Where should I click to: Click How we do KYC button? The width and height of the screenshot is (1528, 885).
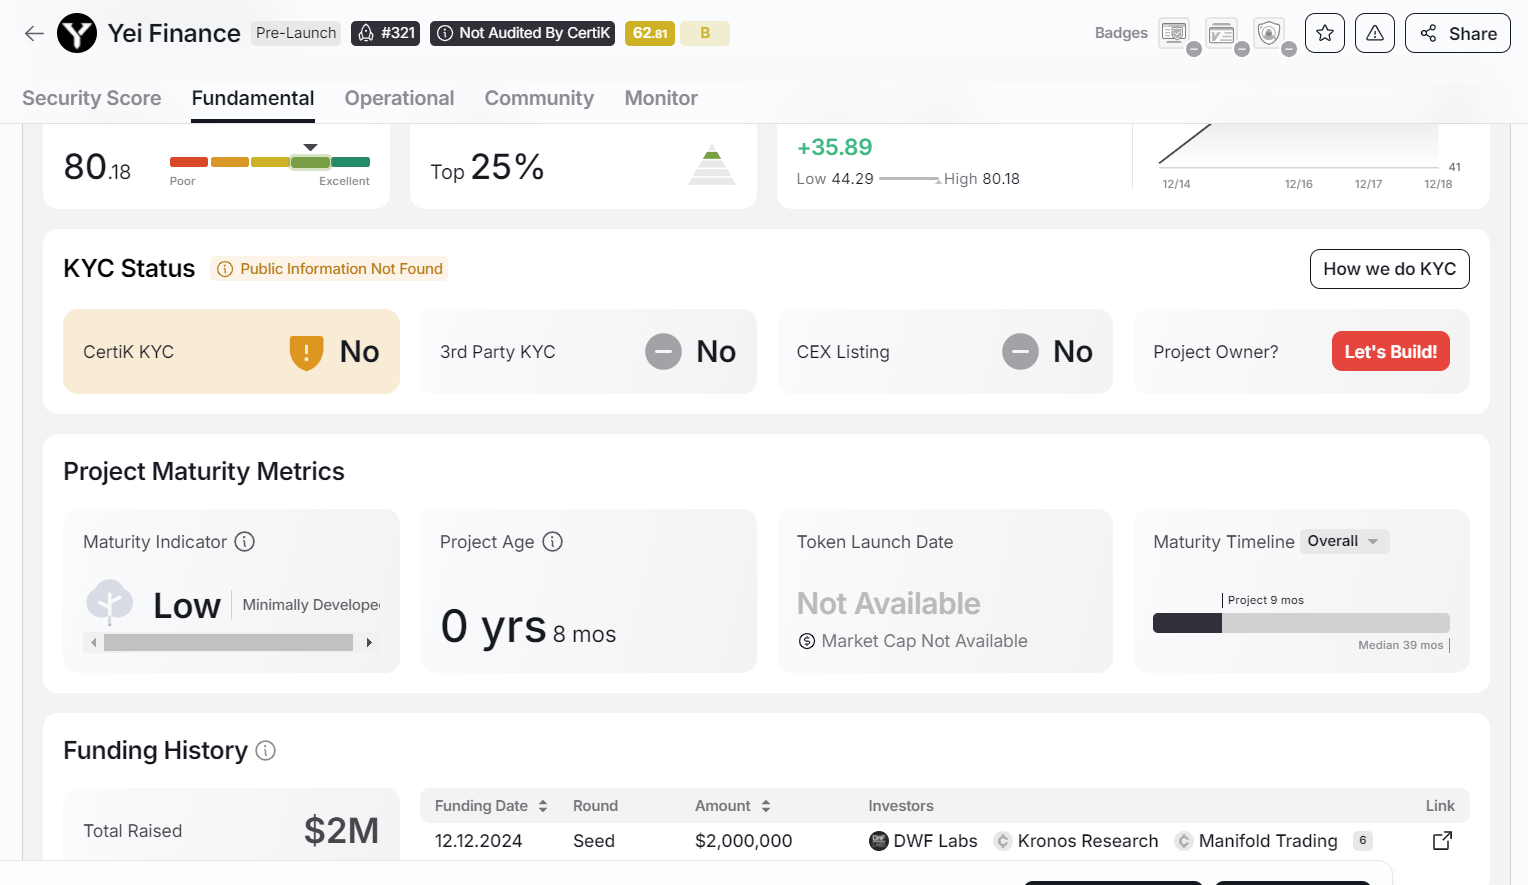(1390, 269)
